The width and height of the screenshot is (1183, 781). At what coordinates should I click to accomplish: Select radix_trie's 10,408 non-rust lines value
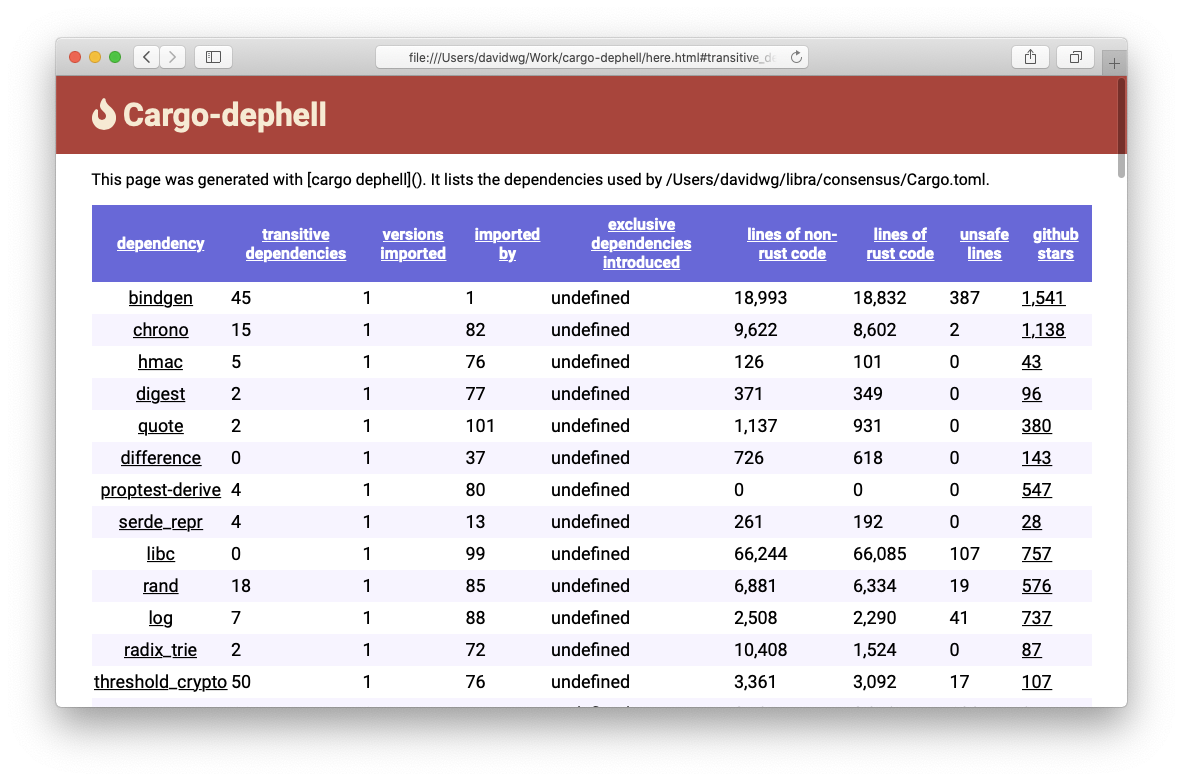760,650
